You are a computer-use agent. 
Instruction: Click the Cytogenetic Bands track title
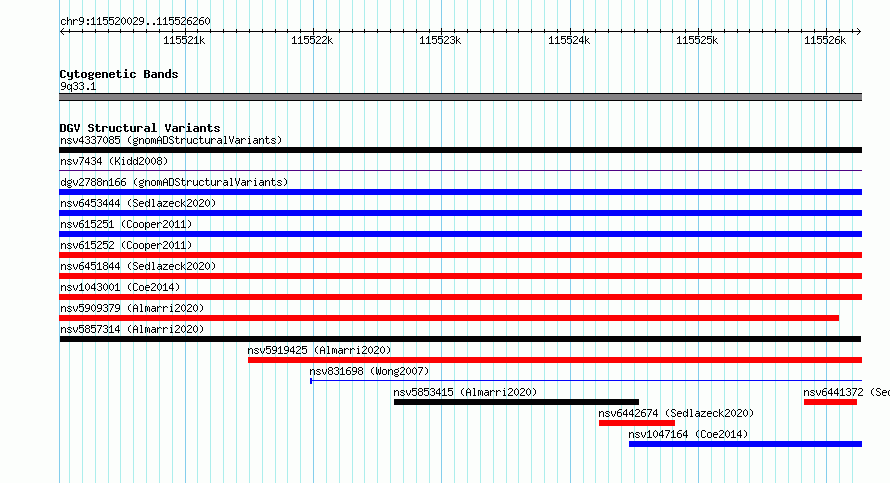click(x=119, y=74)
